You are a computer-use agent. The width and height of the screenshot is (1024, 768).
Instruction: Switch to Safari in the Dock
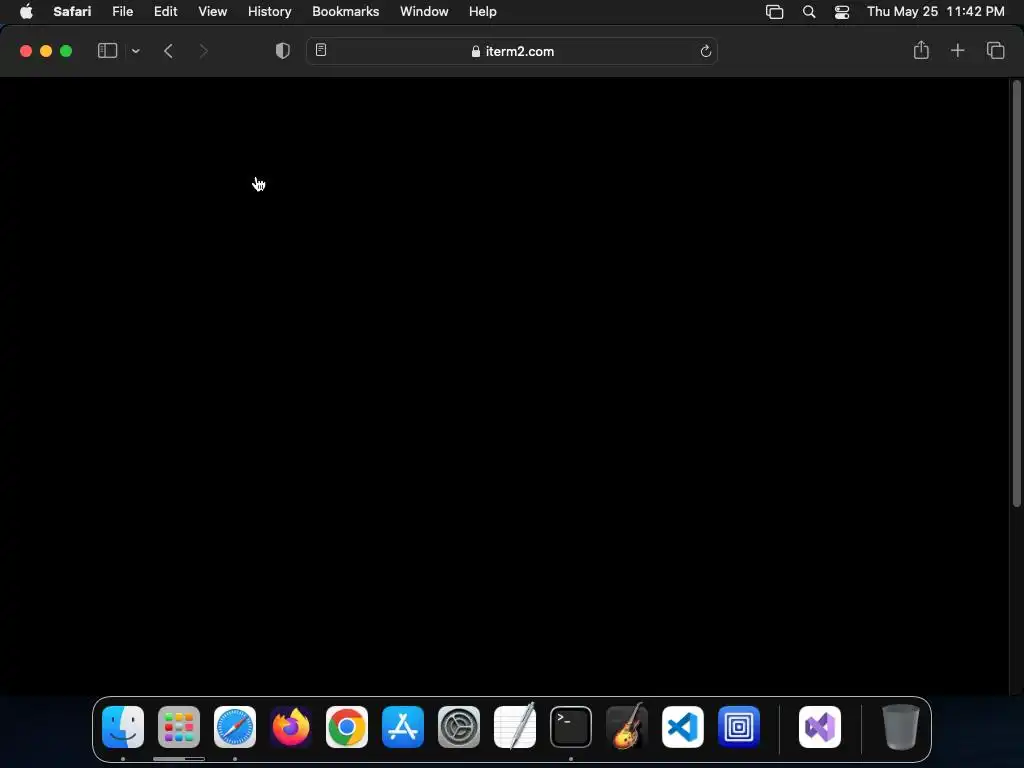pyautogui.click(x=235, y=726)
